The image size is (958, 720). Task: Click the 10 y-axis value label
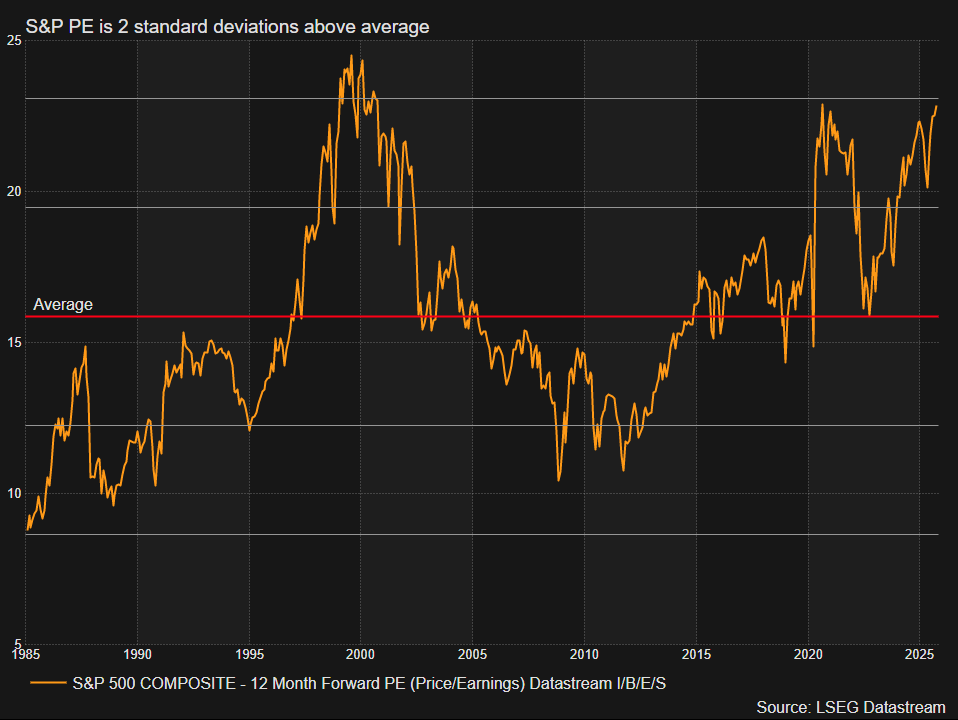(13, 493)
